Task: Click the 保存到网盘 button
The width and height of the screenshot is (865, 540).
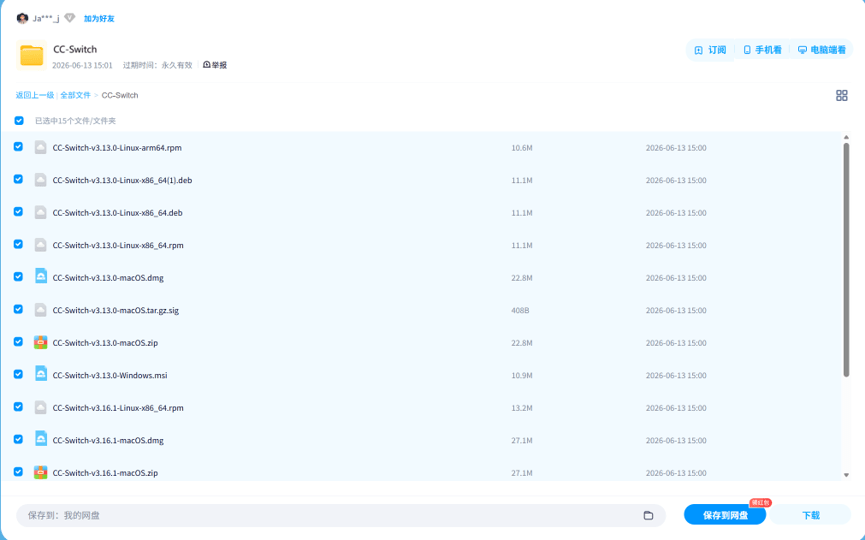Action: pyautogui.click(x=725, y=515)
